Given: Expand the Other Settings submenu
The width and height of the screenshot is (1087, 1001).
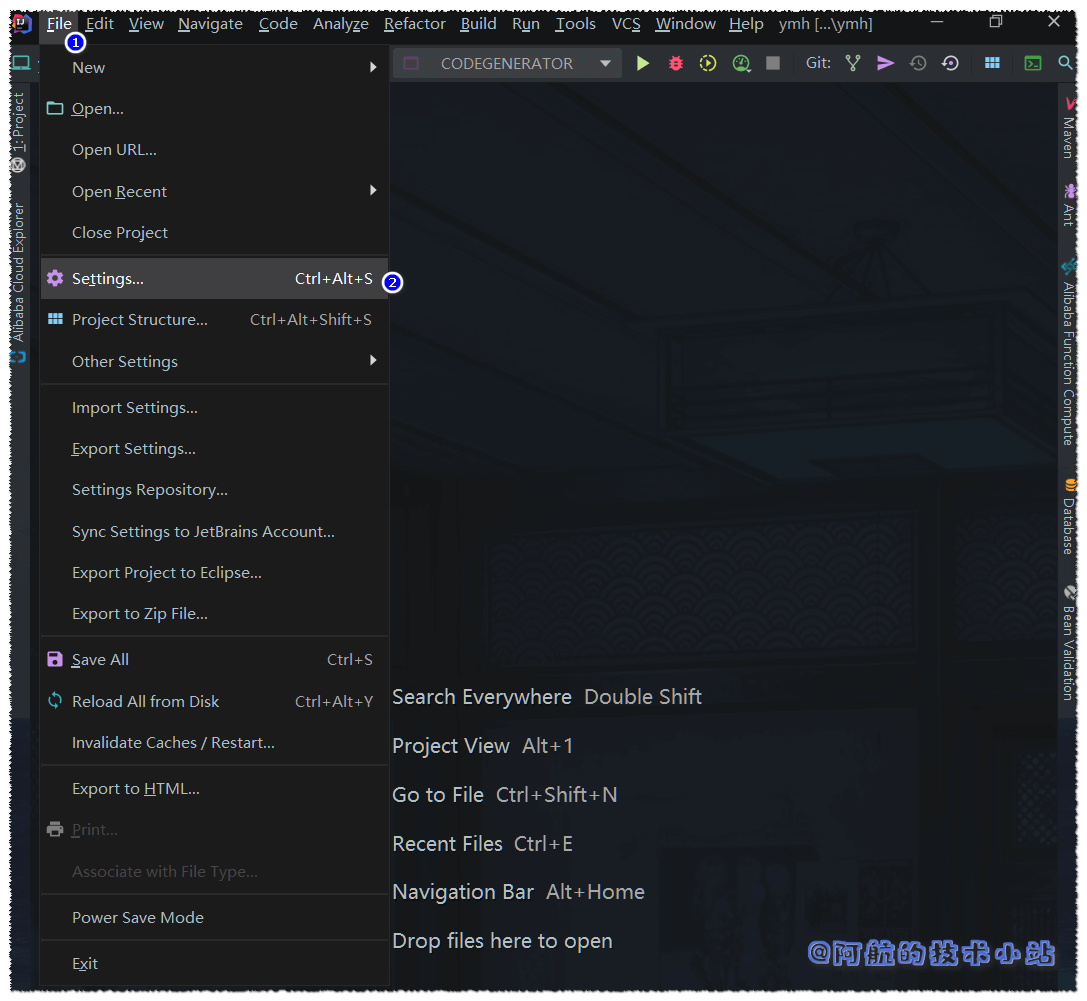Looking at the screenshot, I should pos(150,361).
